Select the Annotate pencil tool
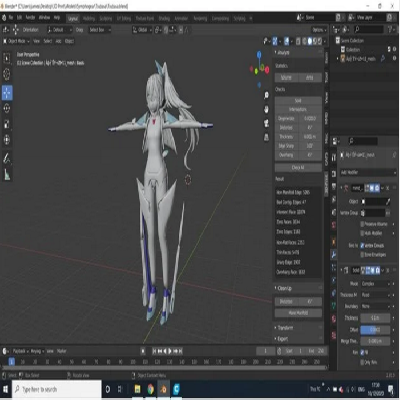Viewport: 400px width, 400px height. tap(7, 158)
